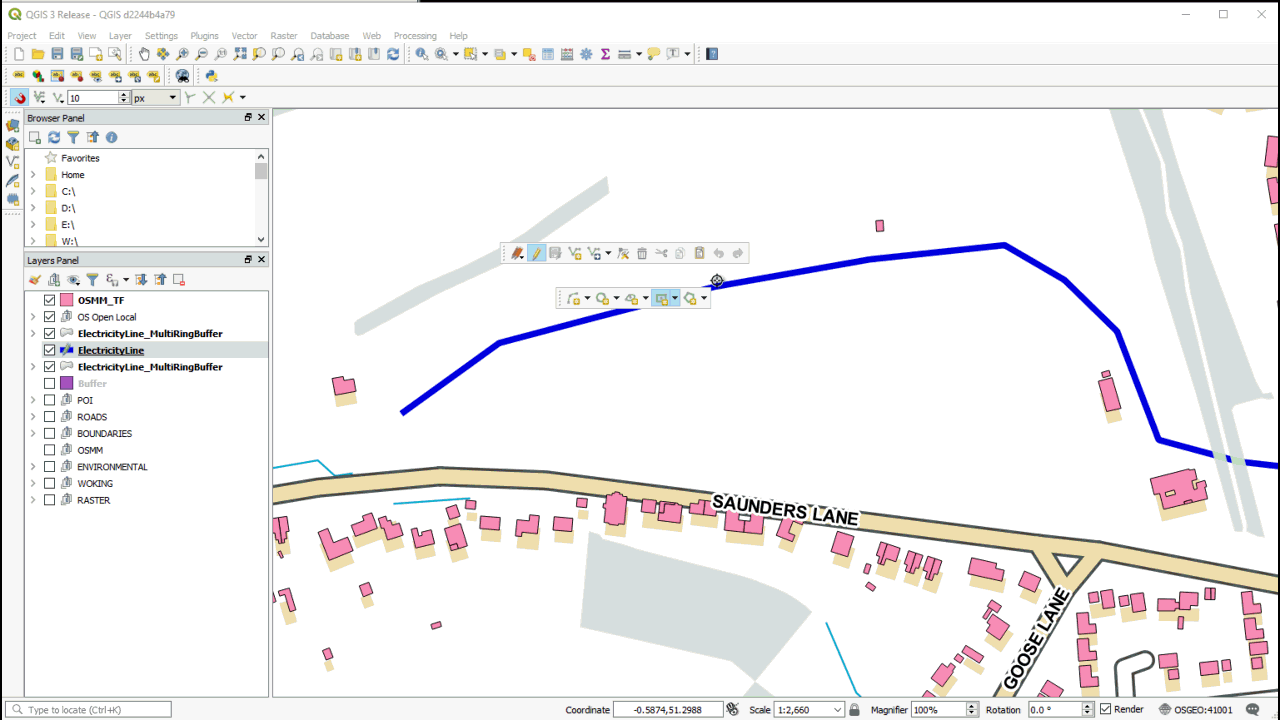Select the Favorites item in Browser

click(x=80, y=158)
